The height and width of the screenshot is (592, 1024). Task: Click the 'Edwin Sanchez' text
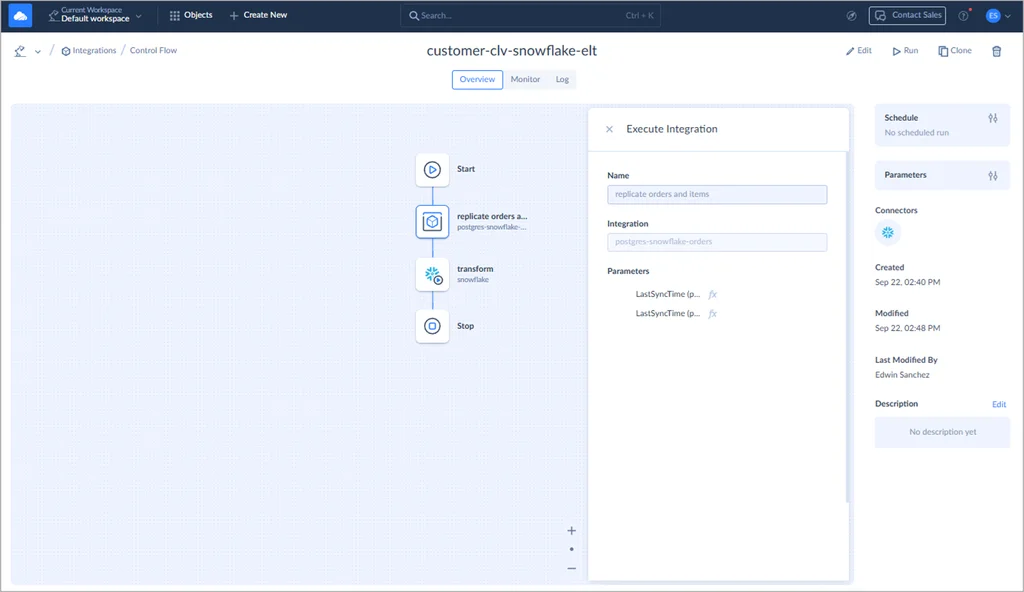tap(902, 375)
